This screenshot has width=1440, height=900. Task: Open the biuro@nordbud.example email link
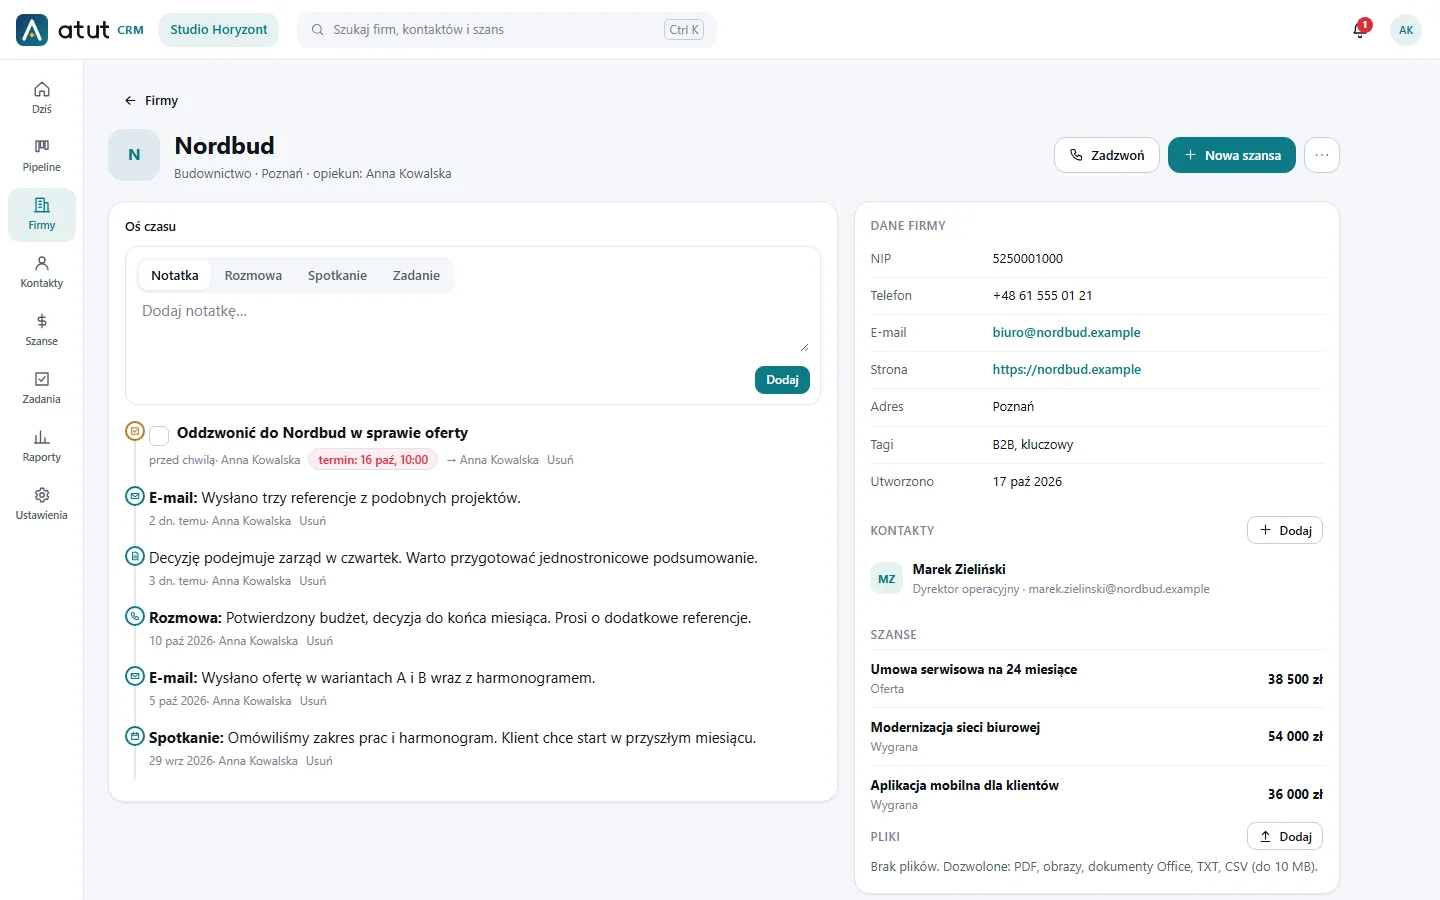coord(1066,332)
